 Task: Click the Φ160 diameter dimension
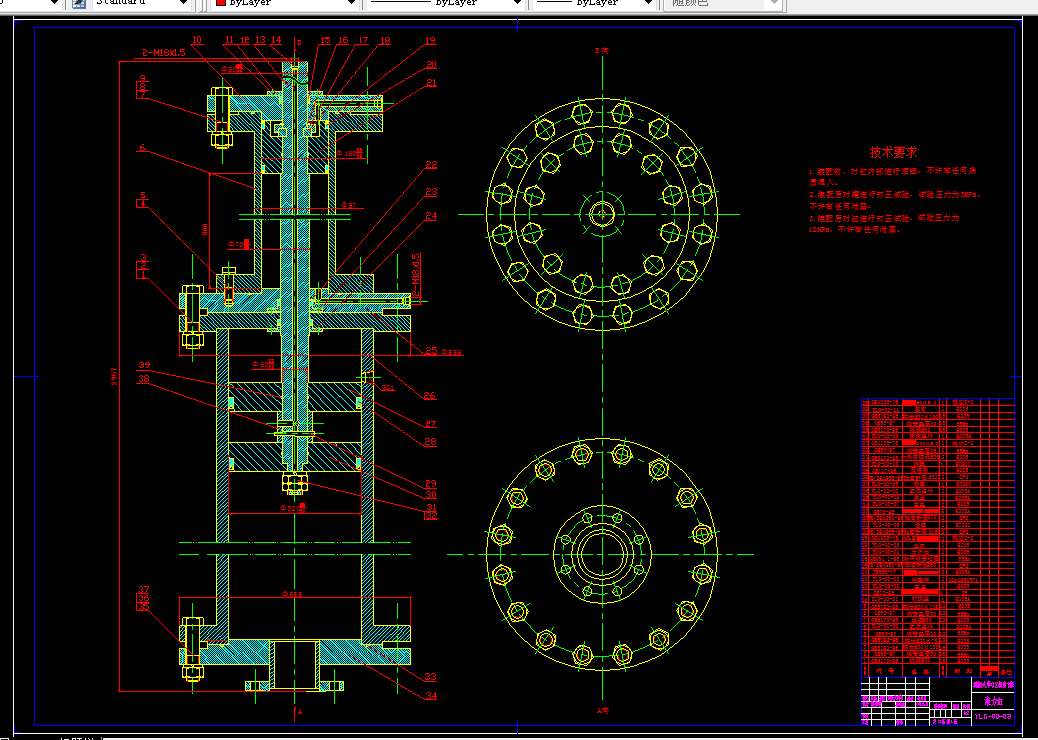(350, 154)
